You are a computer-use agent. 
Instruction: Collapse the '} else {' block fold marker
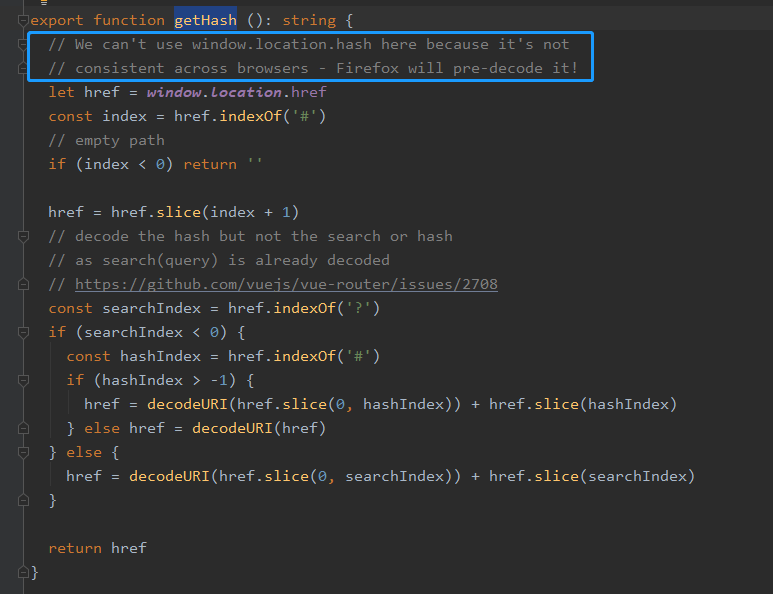23,453
